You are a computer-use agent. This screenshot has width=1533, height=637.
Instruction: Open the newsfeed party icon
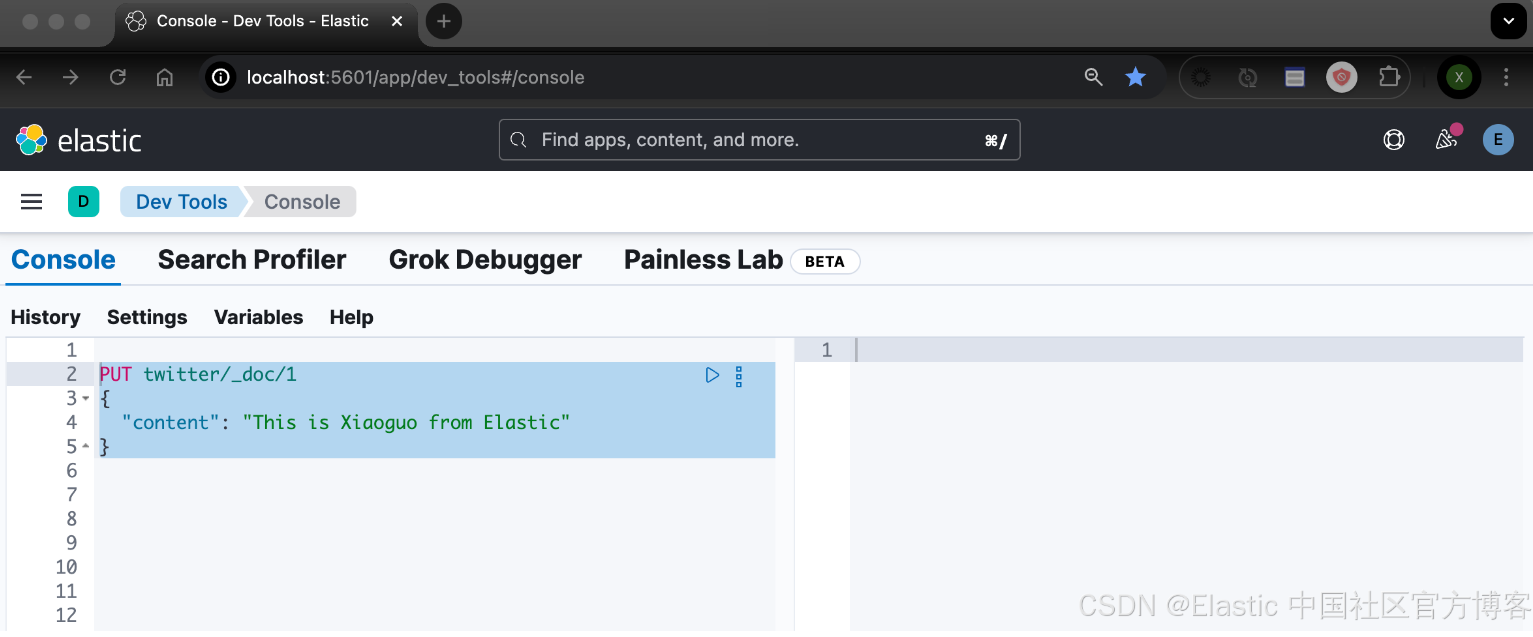click(x=1446, y=140)
